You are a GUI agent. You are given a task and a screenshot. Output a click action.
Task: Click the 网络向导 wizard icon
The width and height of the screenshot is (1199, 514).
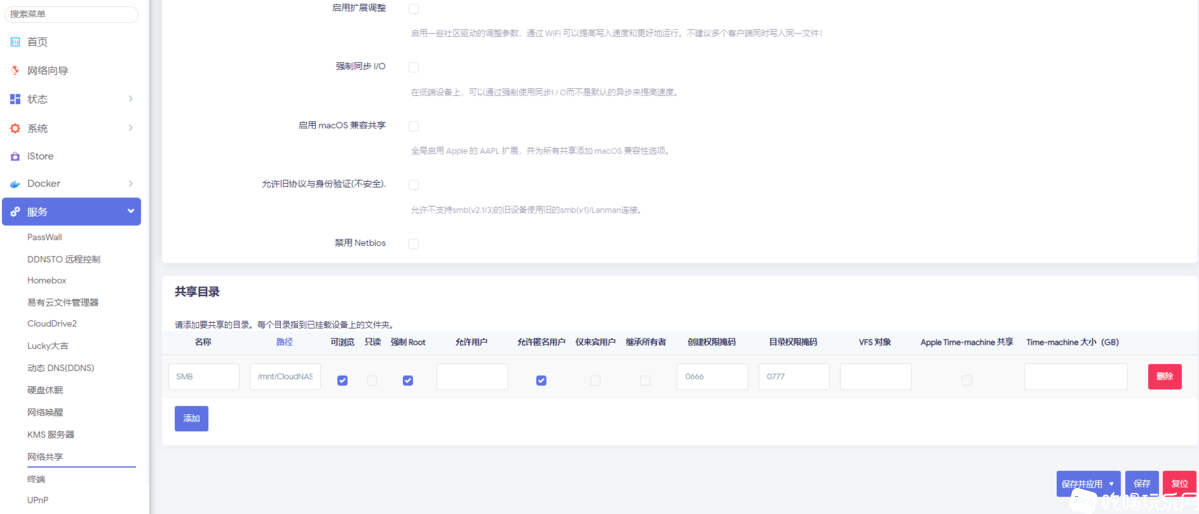click(15, 70)
